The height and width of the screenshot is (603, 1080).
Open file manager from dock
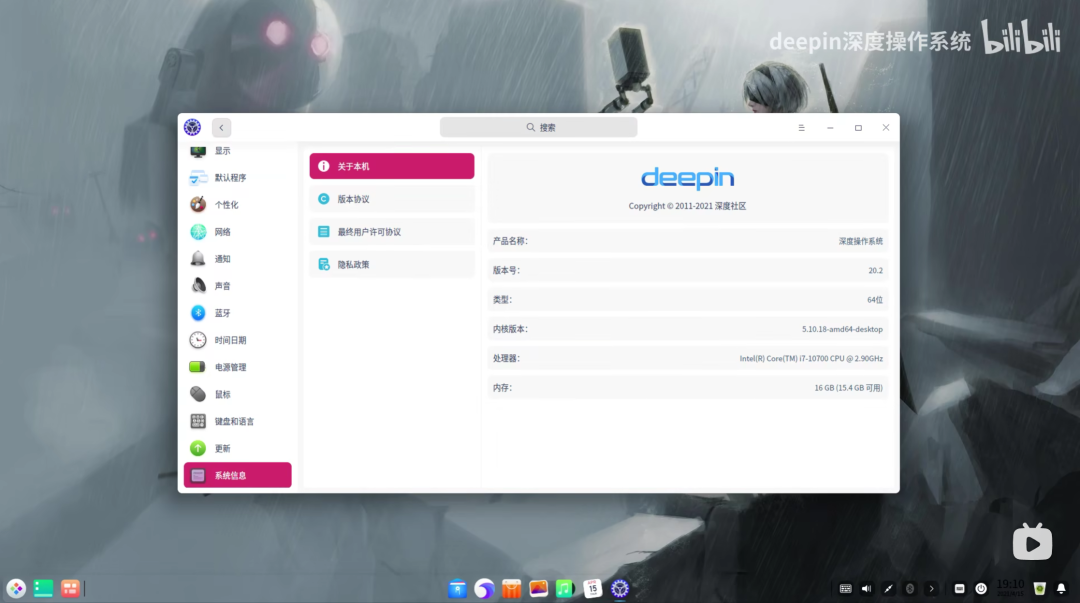[x=457, y=589]
